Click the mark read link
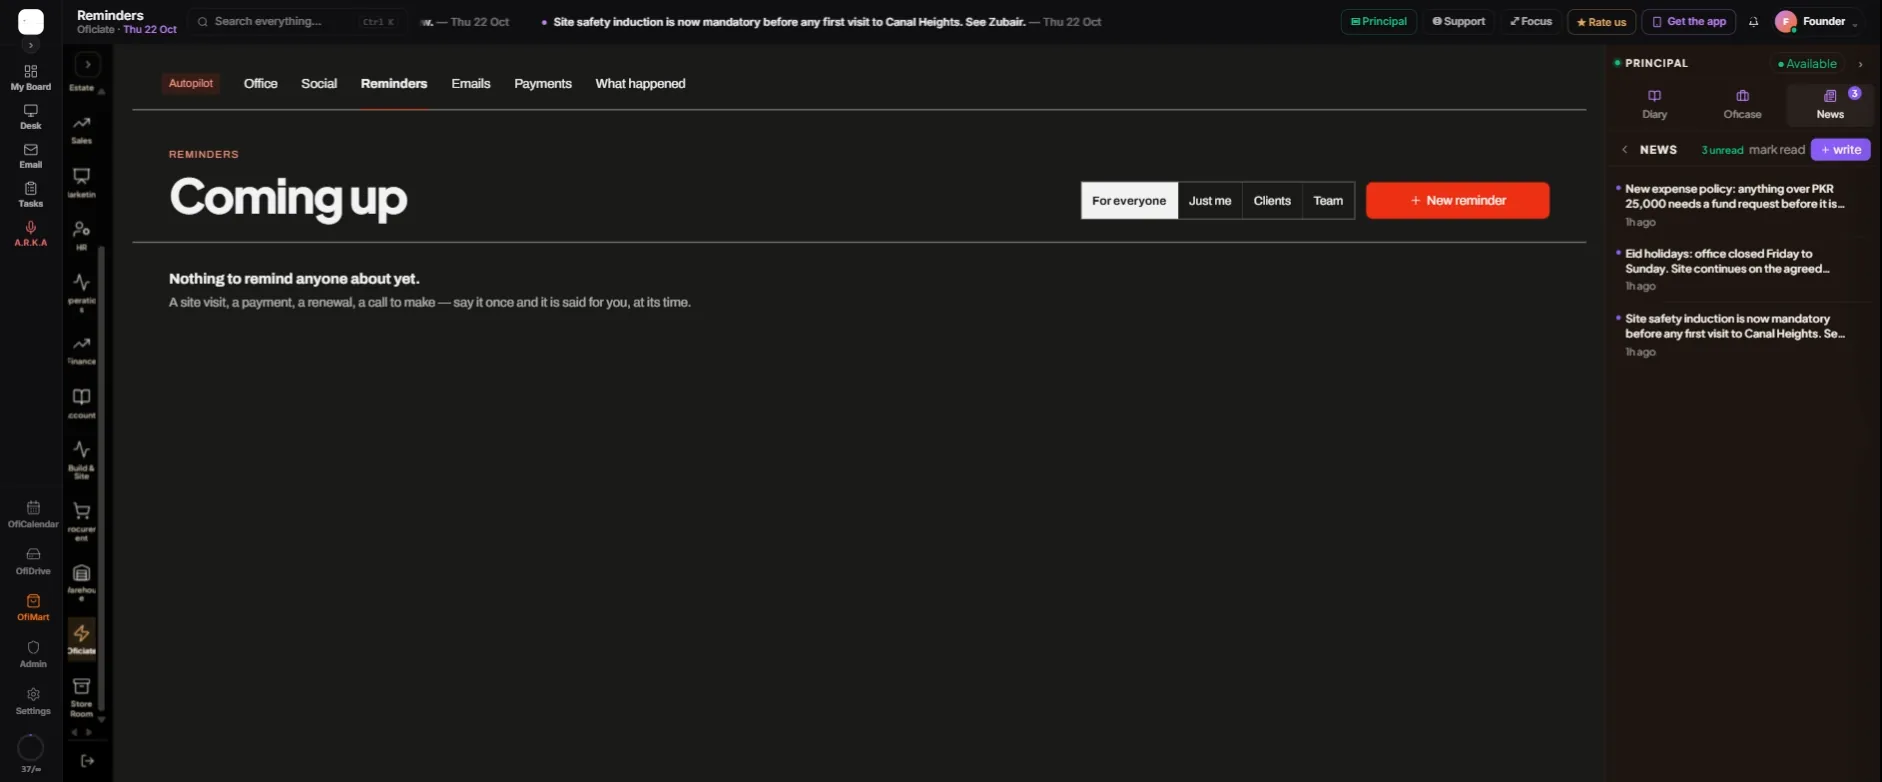Image resolution: width=1882 pixels, height=782 pixels. pyautogui.click(x=1777, y=150)
